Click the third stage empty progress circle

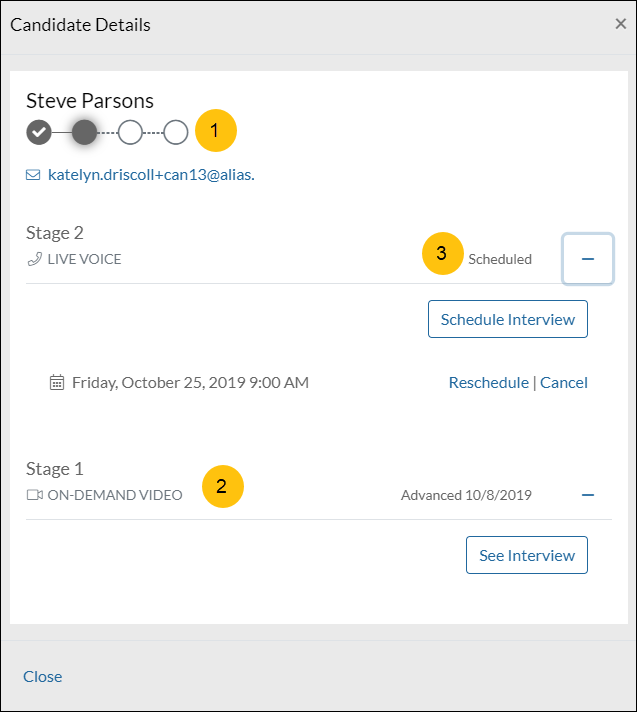pos(130,131)
